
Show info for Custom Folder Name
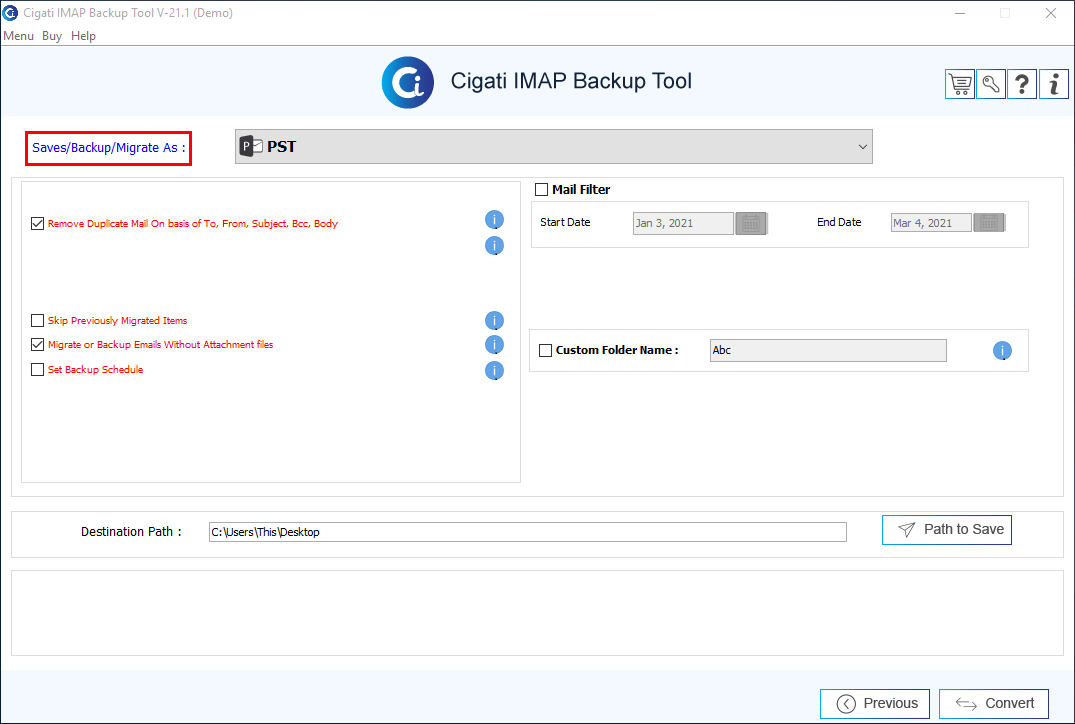click(1002, 351)
